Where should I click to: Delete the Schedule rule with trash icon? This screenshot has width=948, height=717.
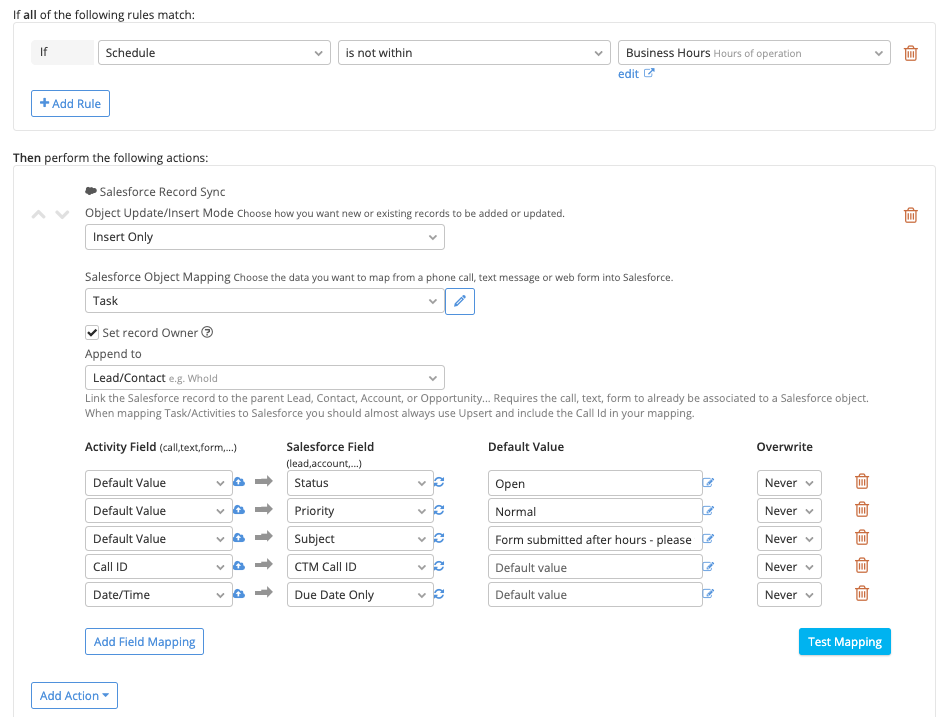(x=910, y=53)
